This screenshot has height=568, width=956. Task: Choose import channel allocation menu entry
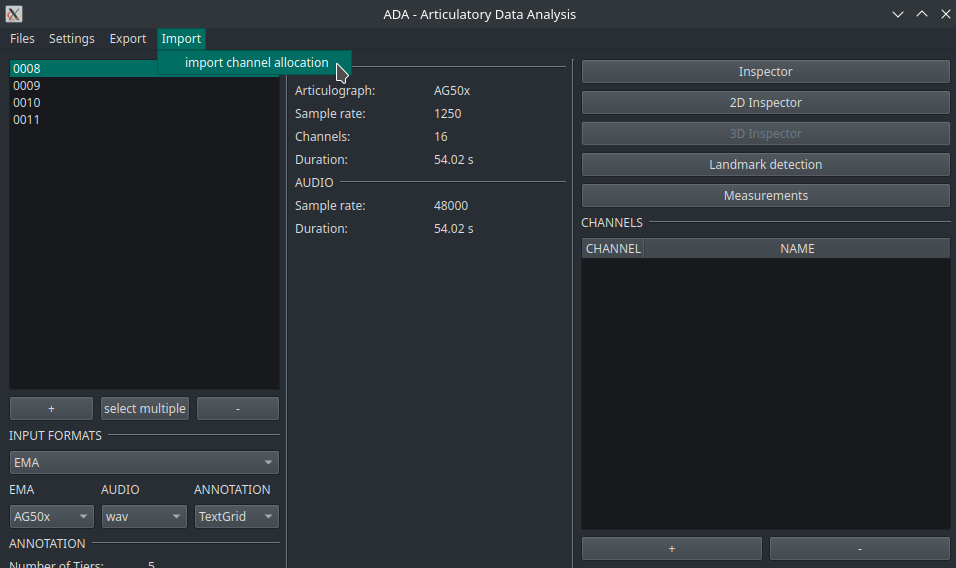pyautogui.click(x=256, y=63)
